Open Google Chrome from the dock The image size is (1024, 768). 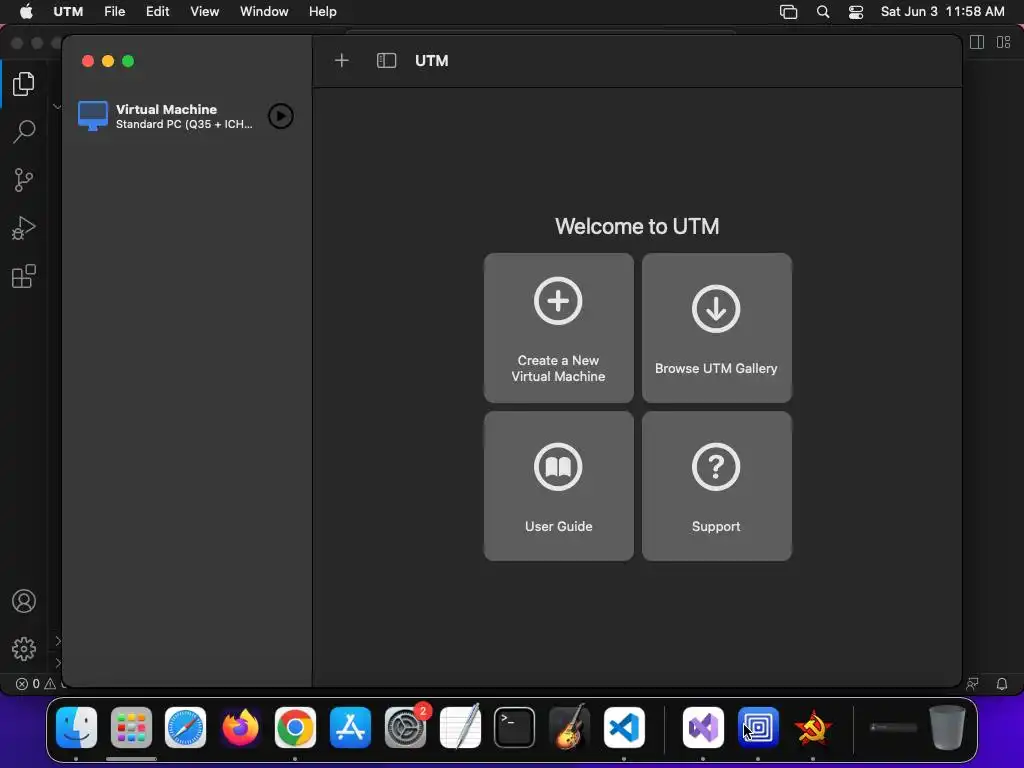295,728
